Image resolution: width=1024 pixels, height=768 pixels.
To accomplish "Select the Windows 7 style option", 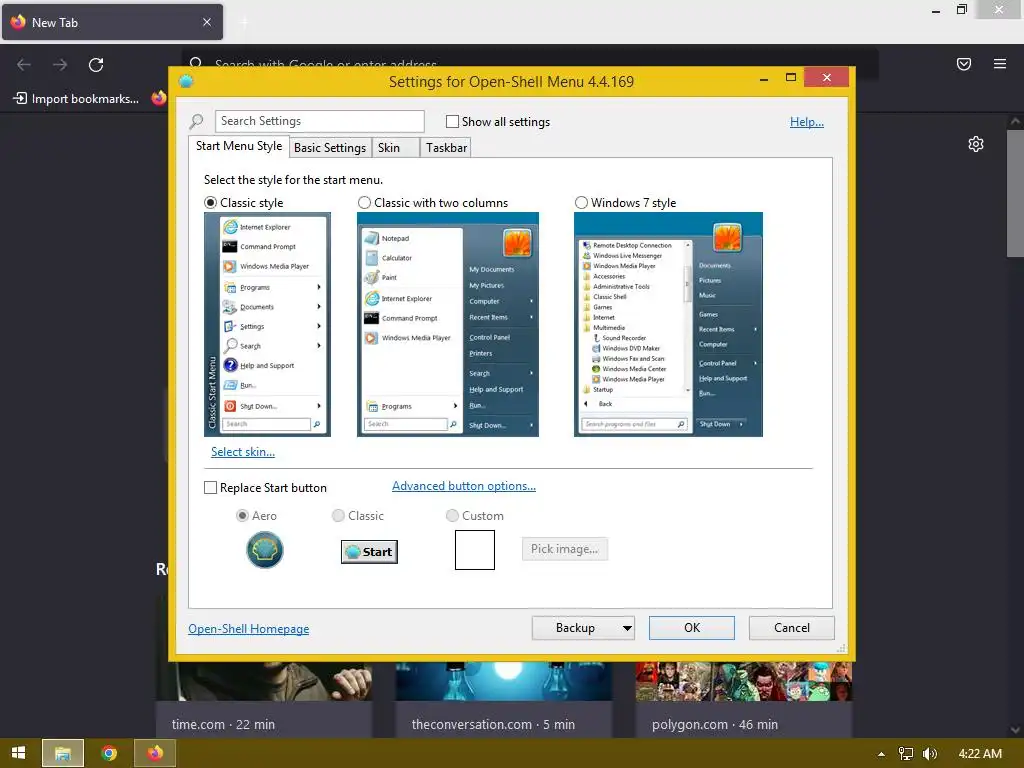I will click(x=581, y=203).
